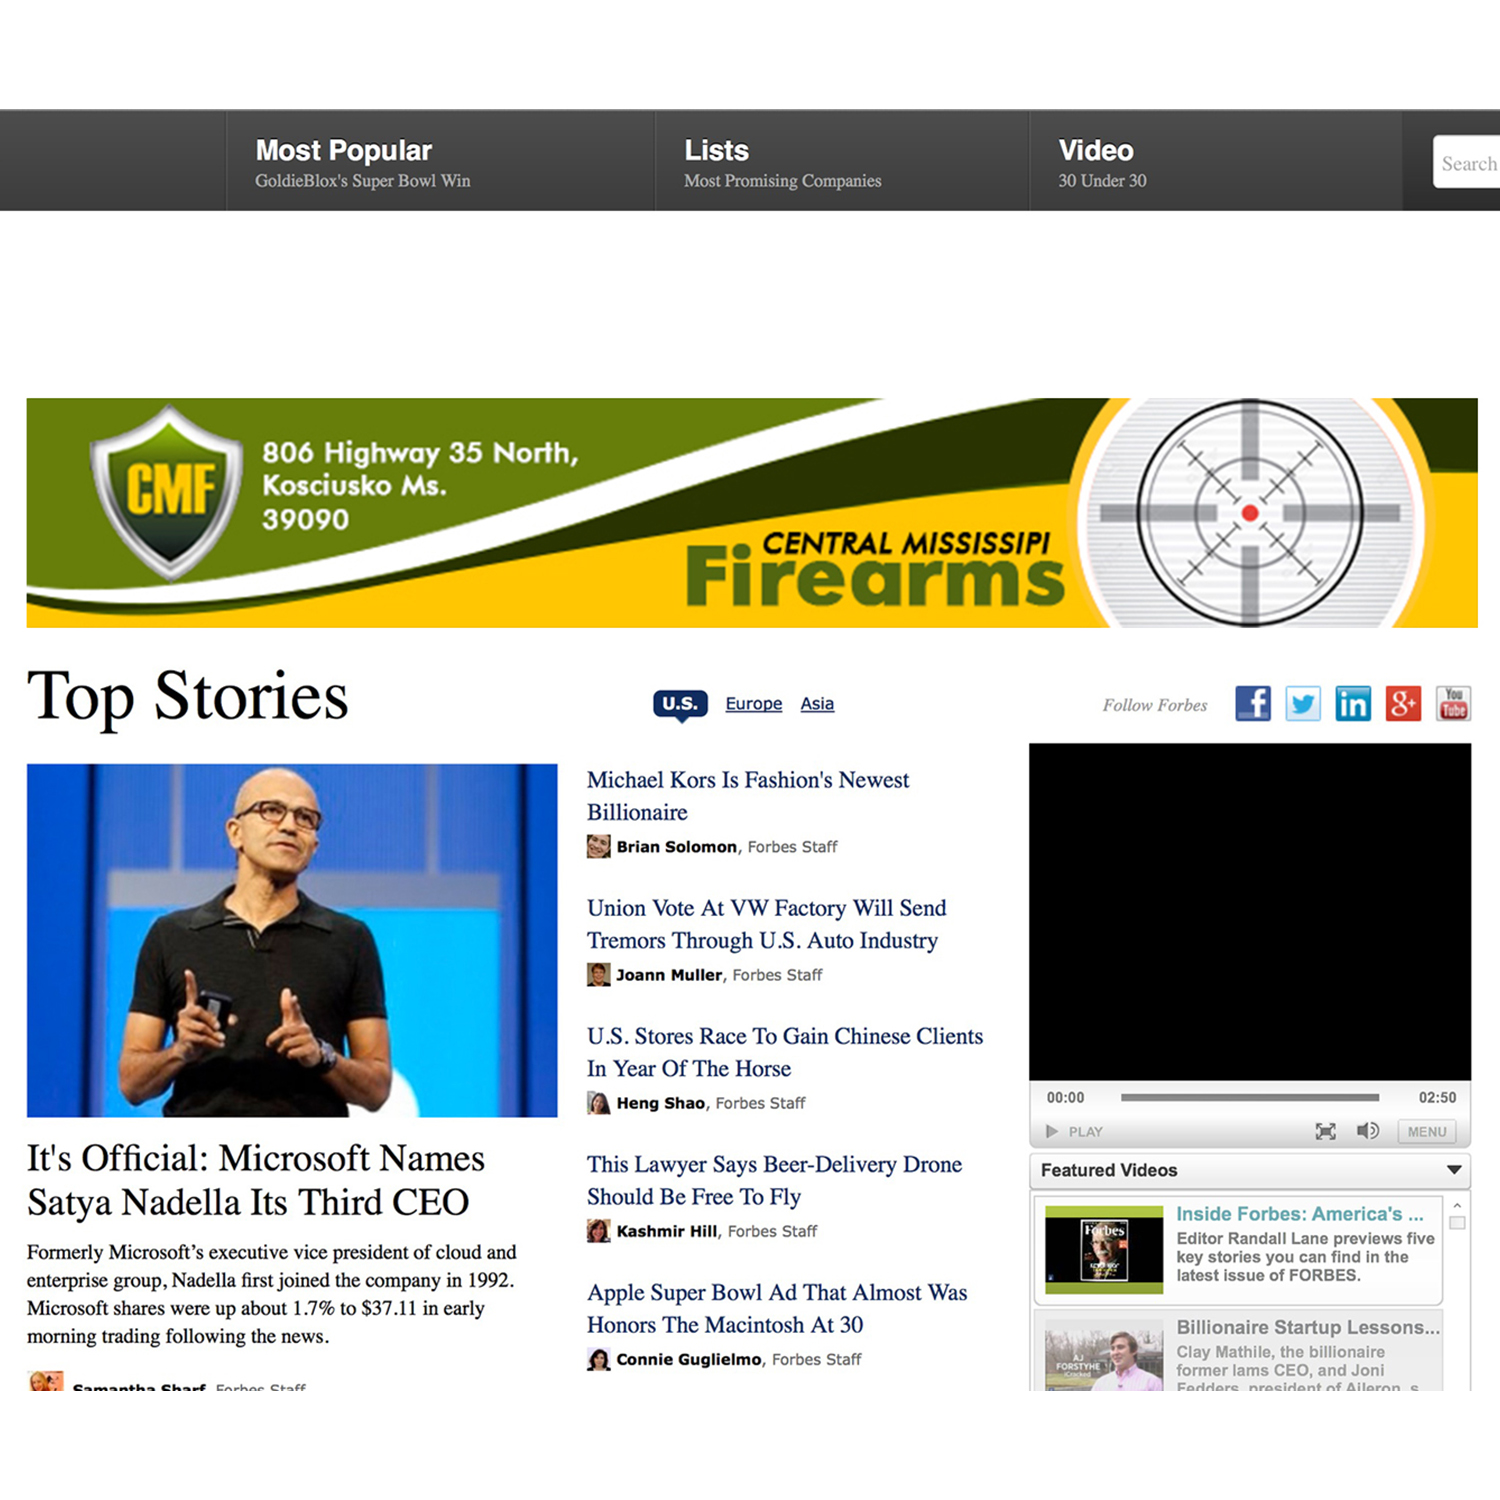The width and height of the screenshot is (1500, 1500).
Task: Open the video player MENU
Action: click(1427, 1131)
